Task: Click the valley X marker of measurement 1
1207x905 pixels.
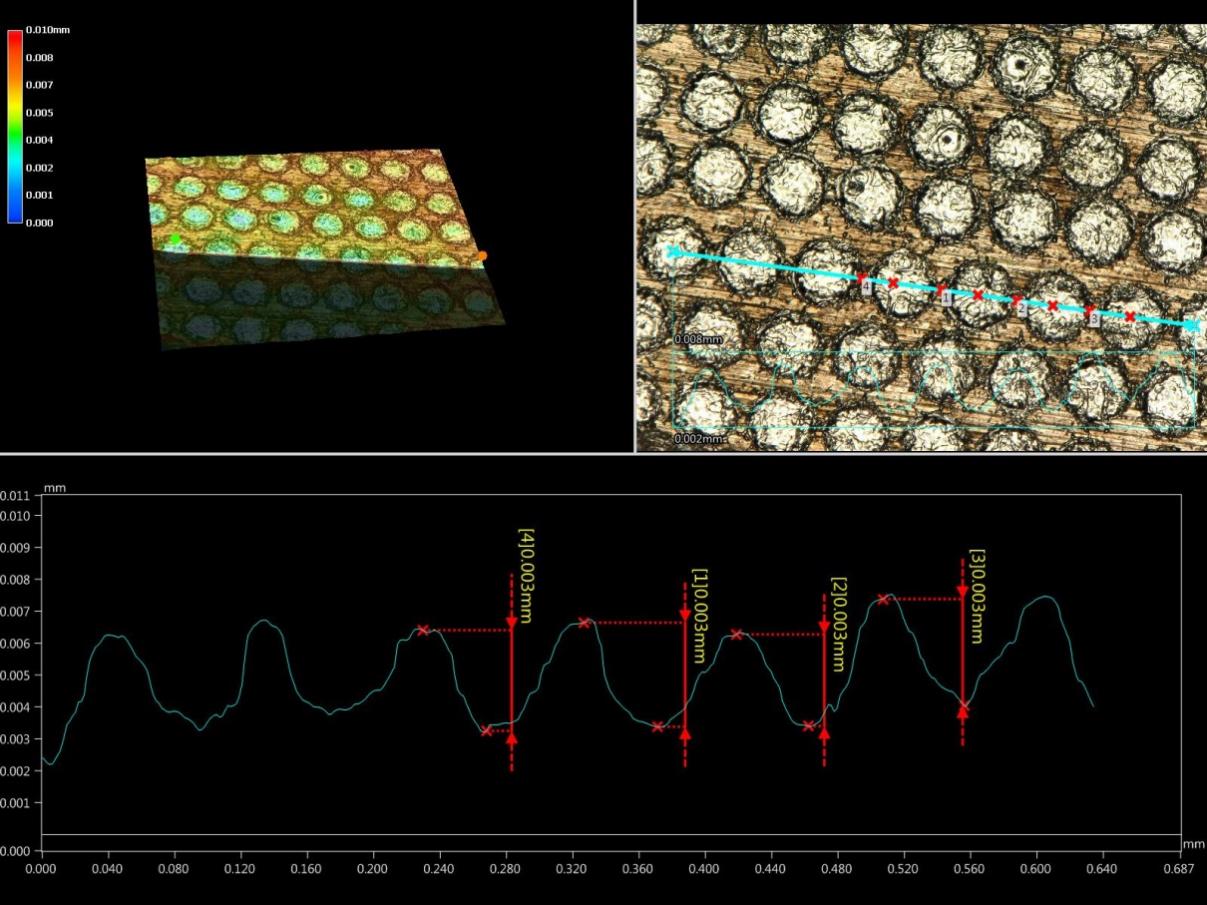Action: click(x=657, y=727)
